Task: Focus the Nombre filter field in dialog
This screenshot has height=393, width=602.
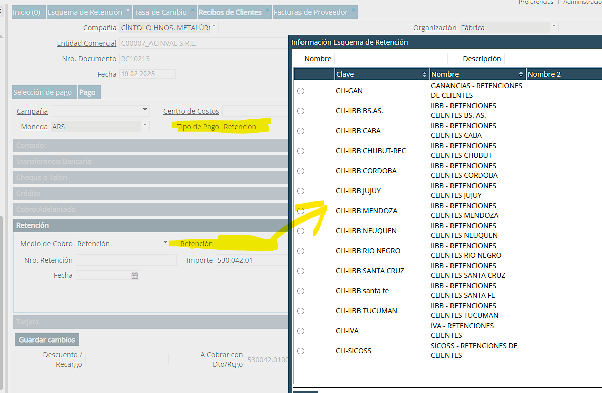Action: point(391,58)
